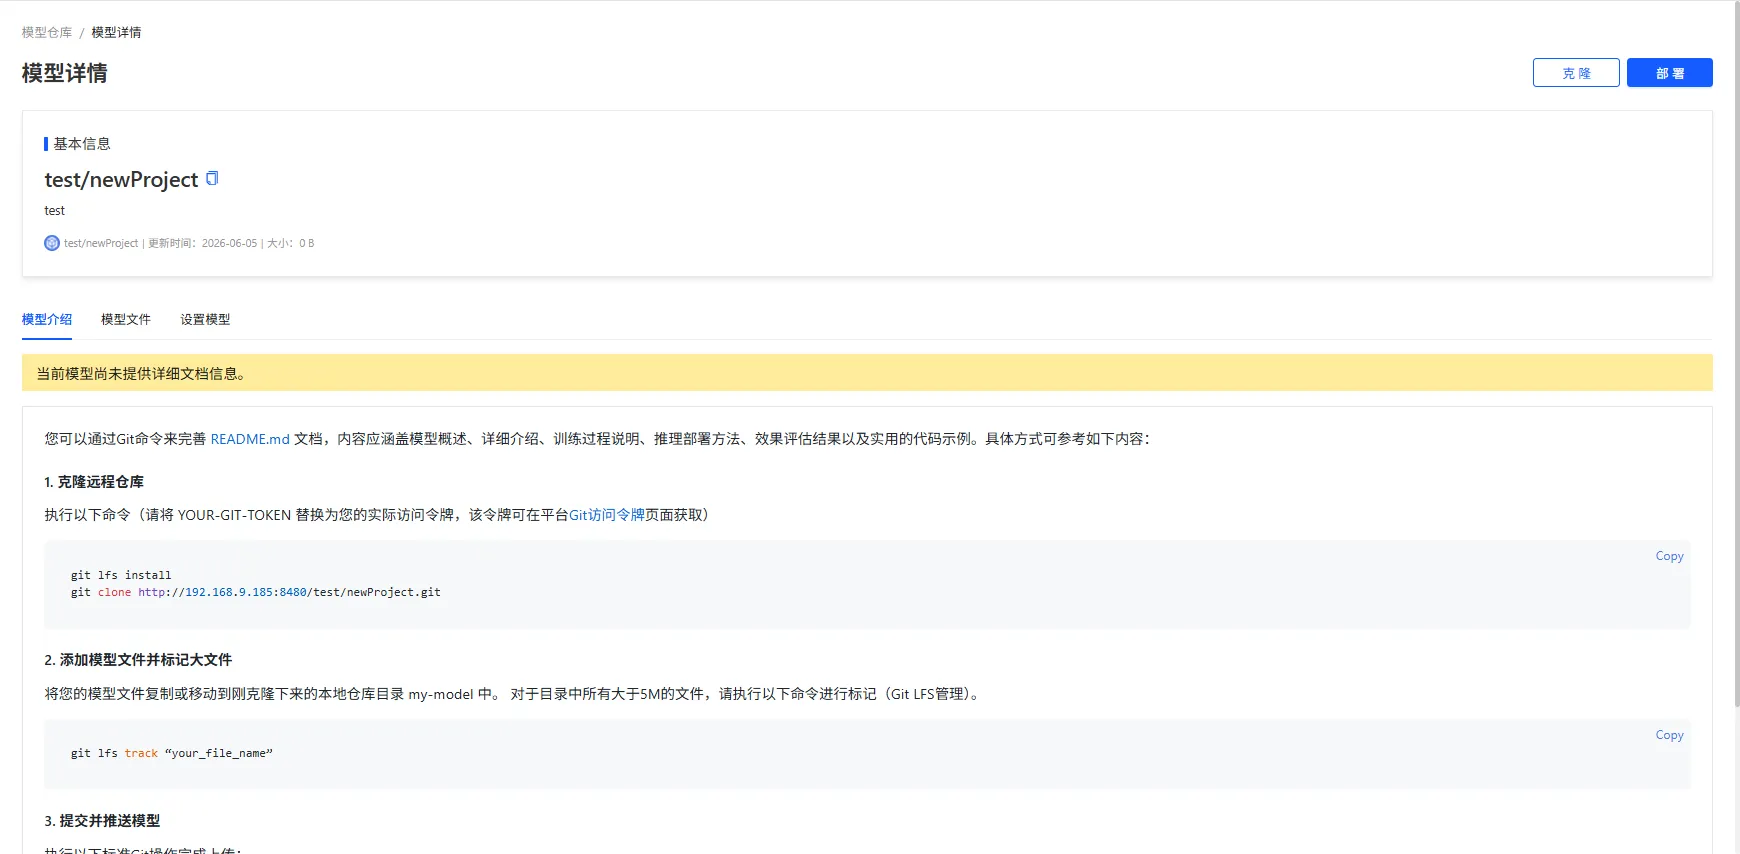The image size is (1740, 854).
Task: Copy the test/newProject model name icon
Action: (x=212, y=178)
